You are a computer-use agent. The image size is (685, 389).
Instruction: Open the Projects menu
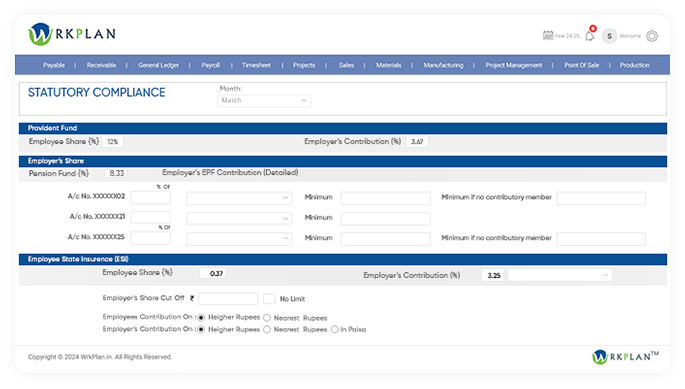tap(304, 65)
